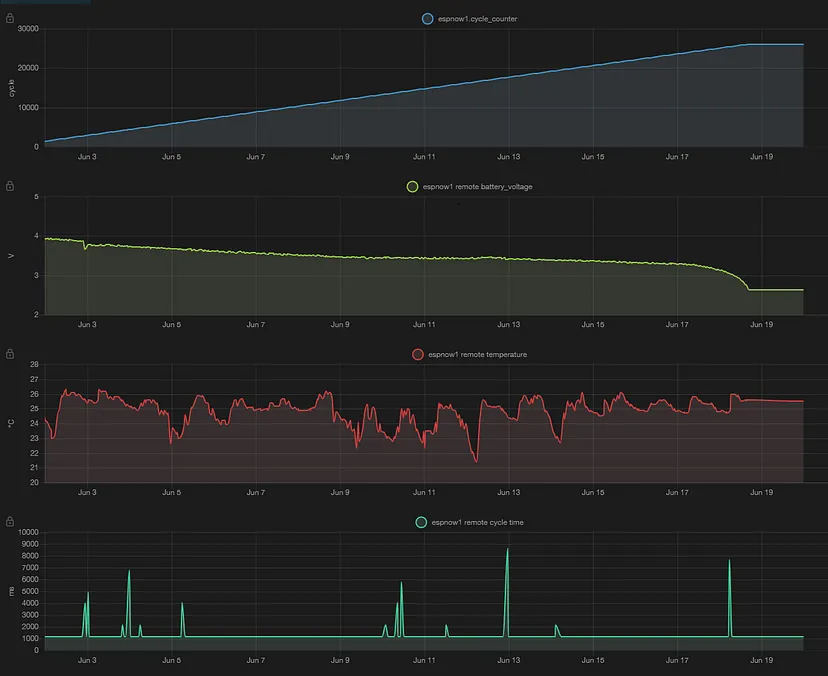Click the Jun 19 label under the cycle time chart
This screenshot has width=828, height=676.
(x=761, y=660)
